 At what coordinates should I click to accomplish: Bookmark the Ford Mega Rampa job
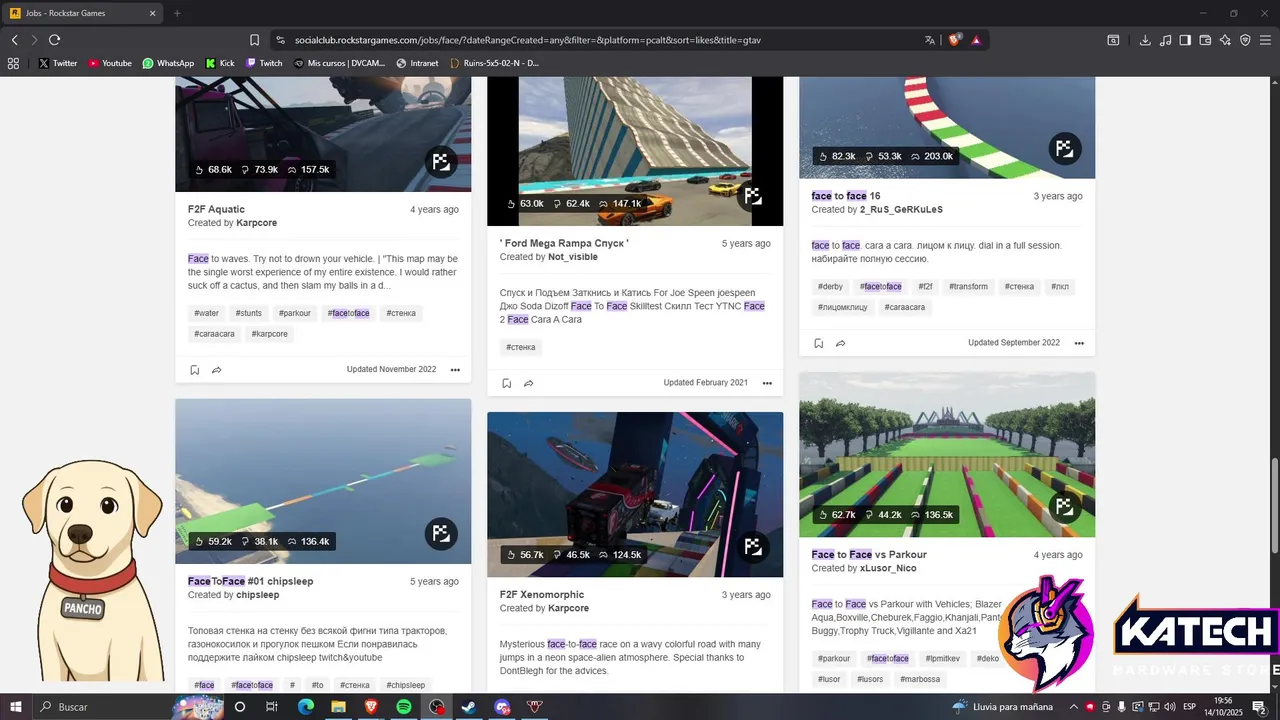pos(506,383)
